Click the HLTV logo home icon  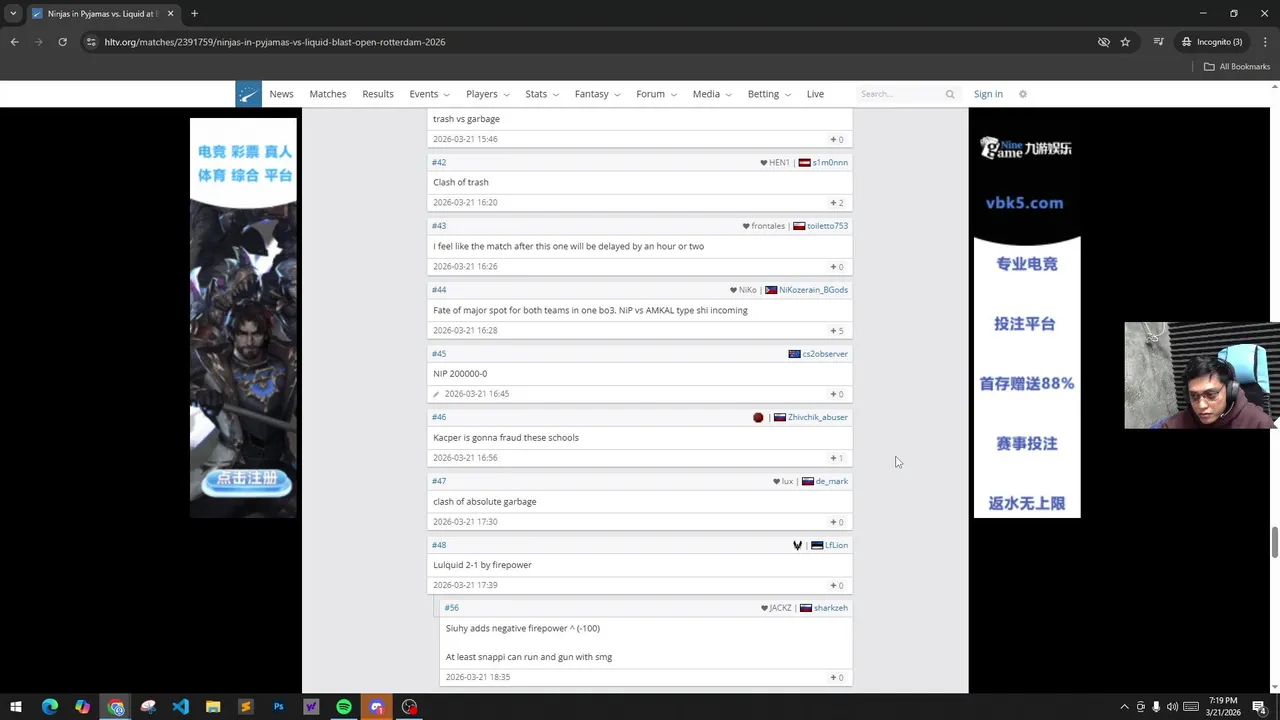tap(248, 94)
